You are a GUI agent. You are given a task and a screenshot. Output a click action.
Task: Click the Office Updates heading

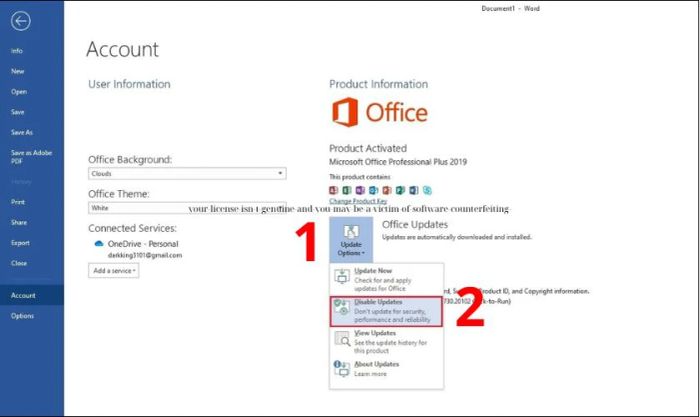click(415, 225)
